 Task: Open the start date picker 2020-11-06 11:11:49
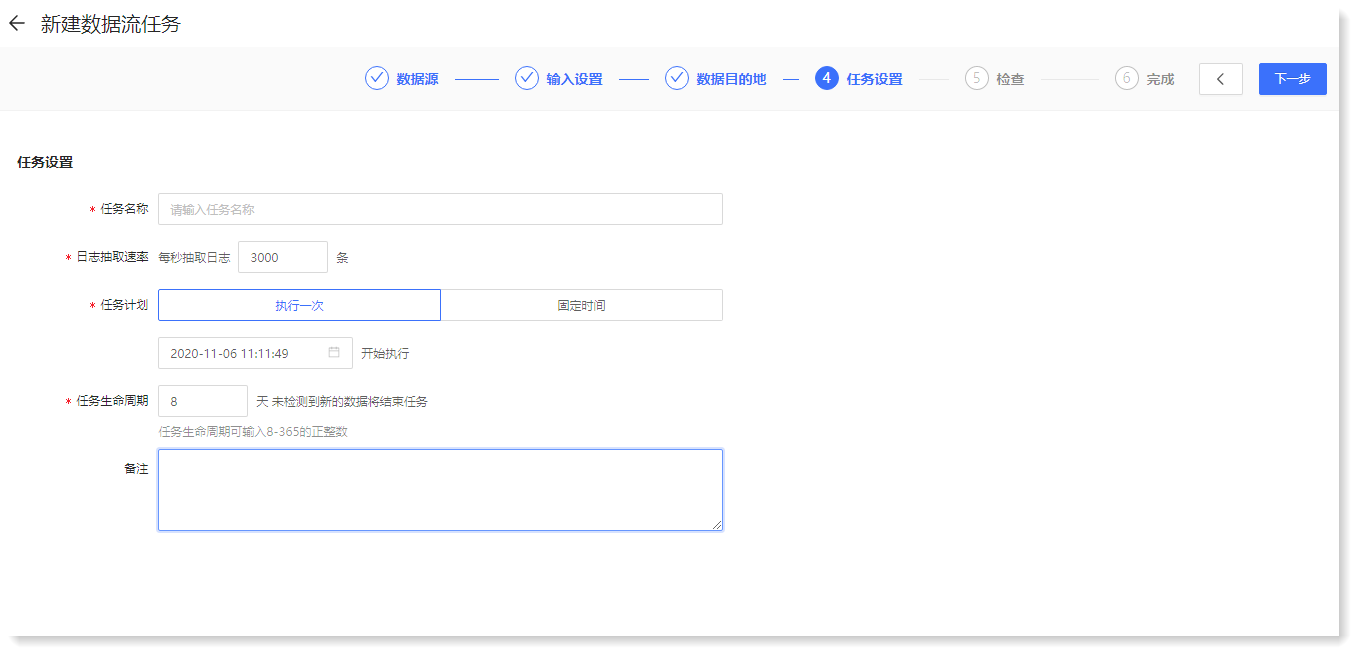click(255, 353)
